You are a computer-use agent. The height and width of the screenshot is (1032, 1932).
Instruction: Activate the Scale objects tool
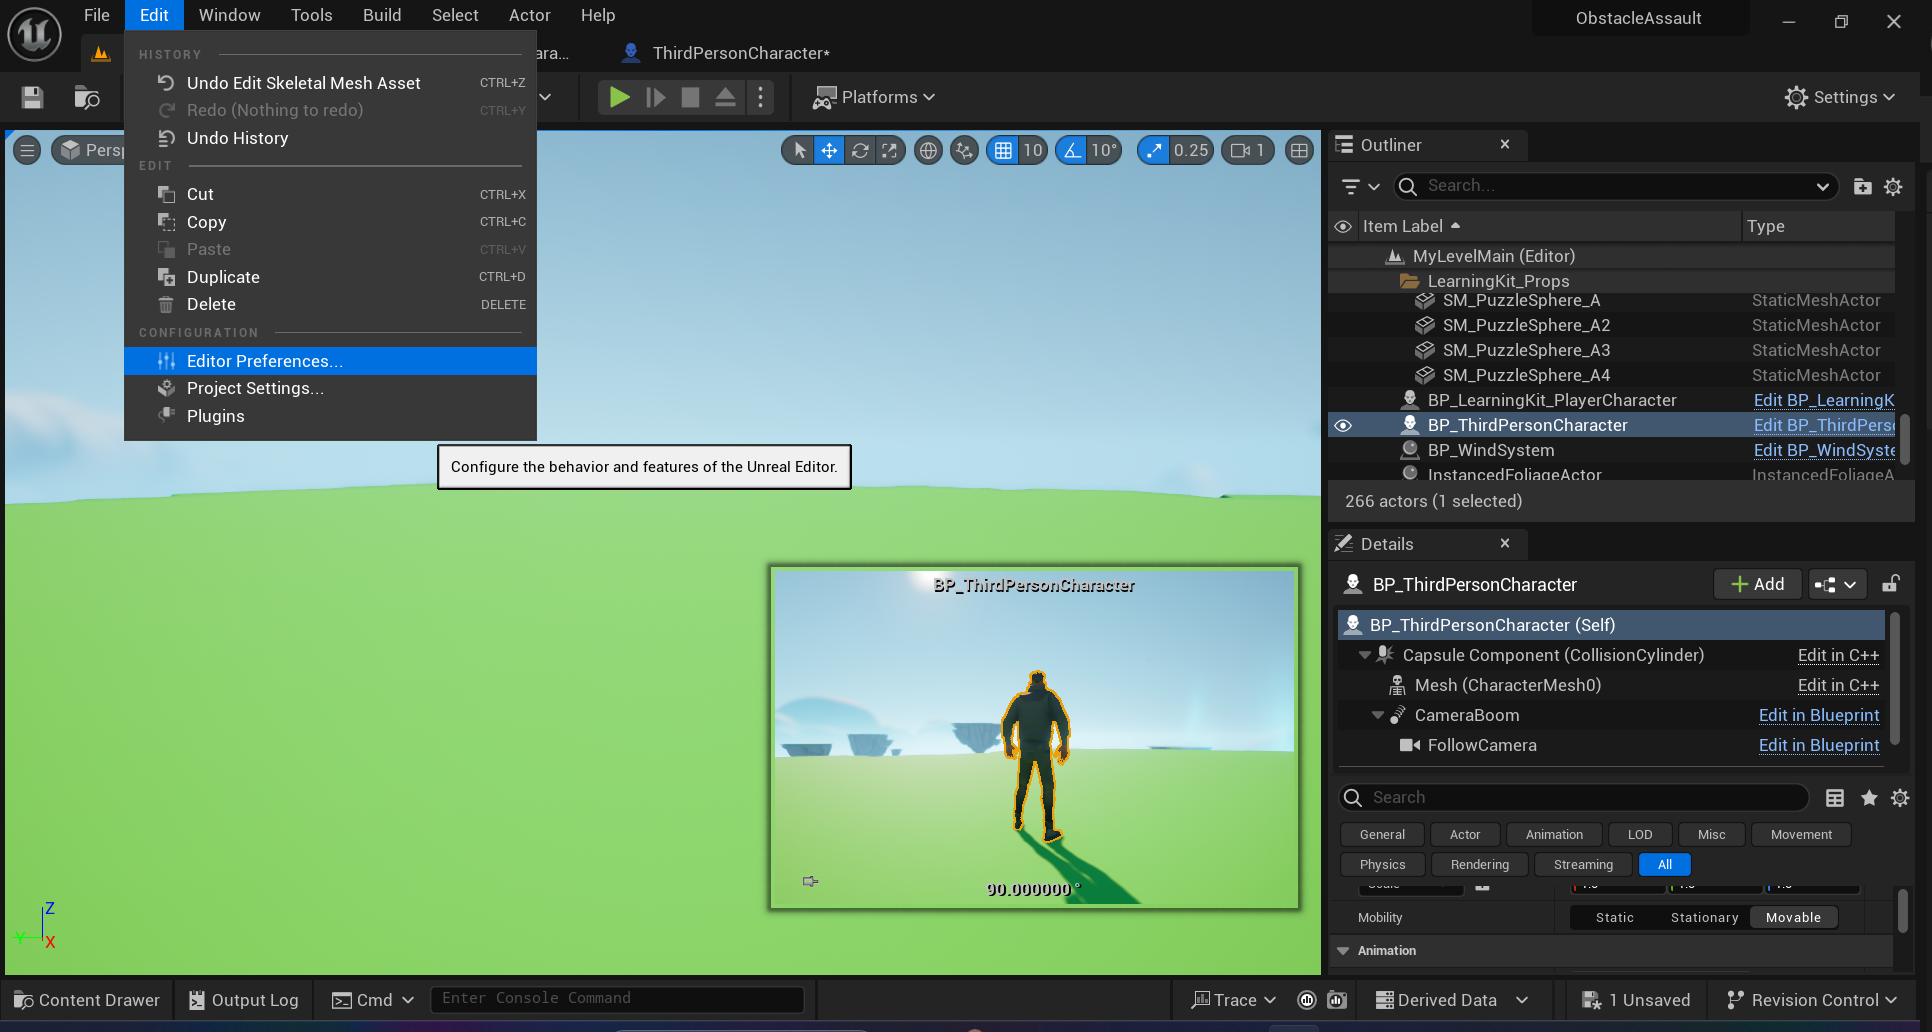click(889, 150)
